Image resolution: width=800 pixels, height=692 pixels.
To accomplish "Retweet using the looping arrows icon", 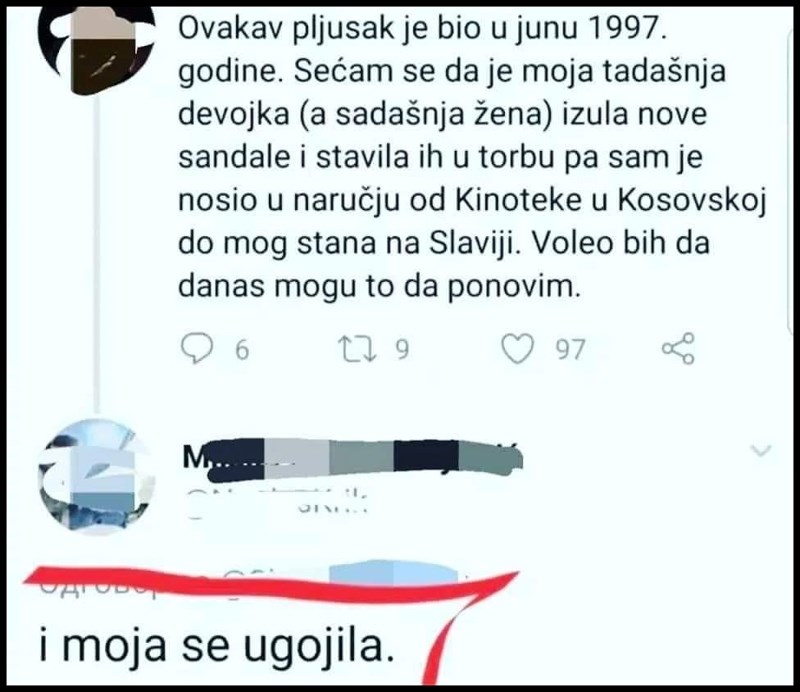I will click(x=359, y=349).
